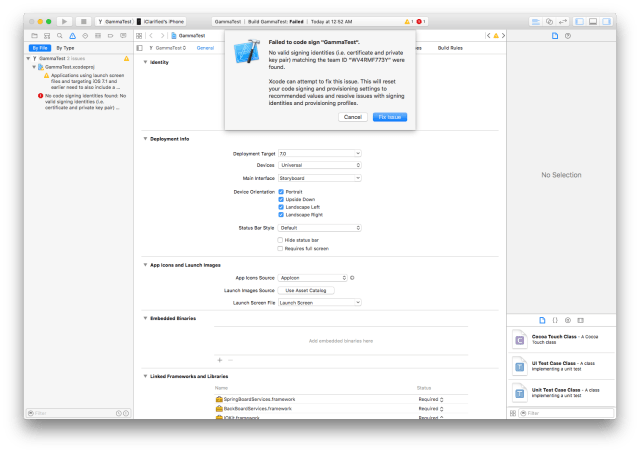Viewport: 640px width, 453px height.
Task: Click the arrow beside App Icons Source
Action: point(352,278)
